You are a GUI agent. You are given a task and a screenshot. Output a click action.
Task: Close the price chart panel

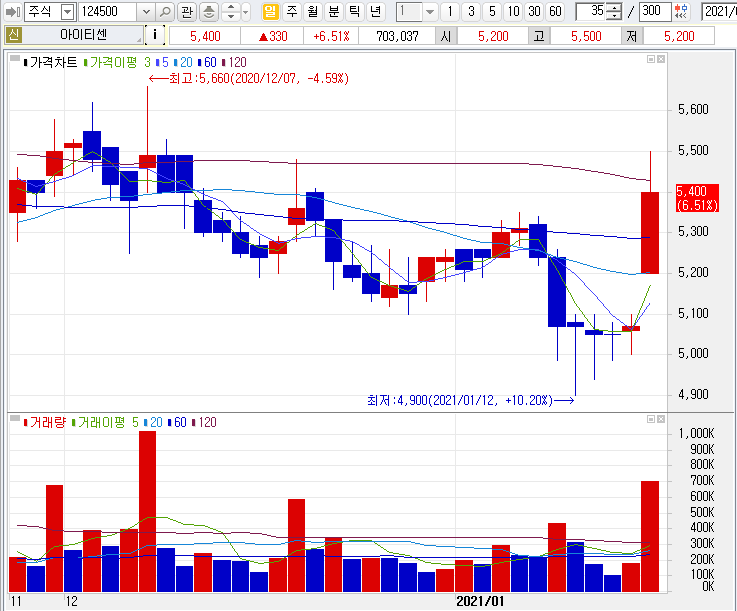pyautogui.click(x=661, y=59)
